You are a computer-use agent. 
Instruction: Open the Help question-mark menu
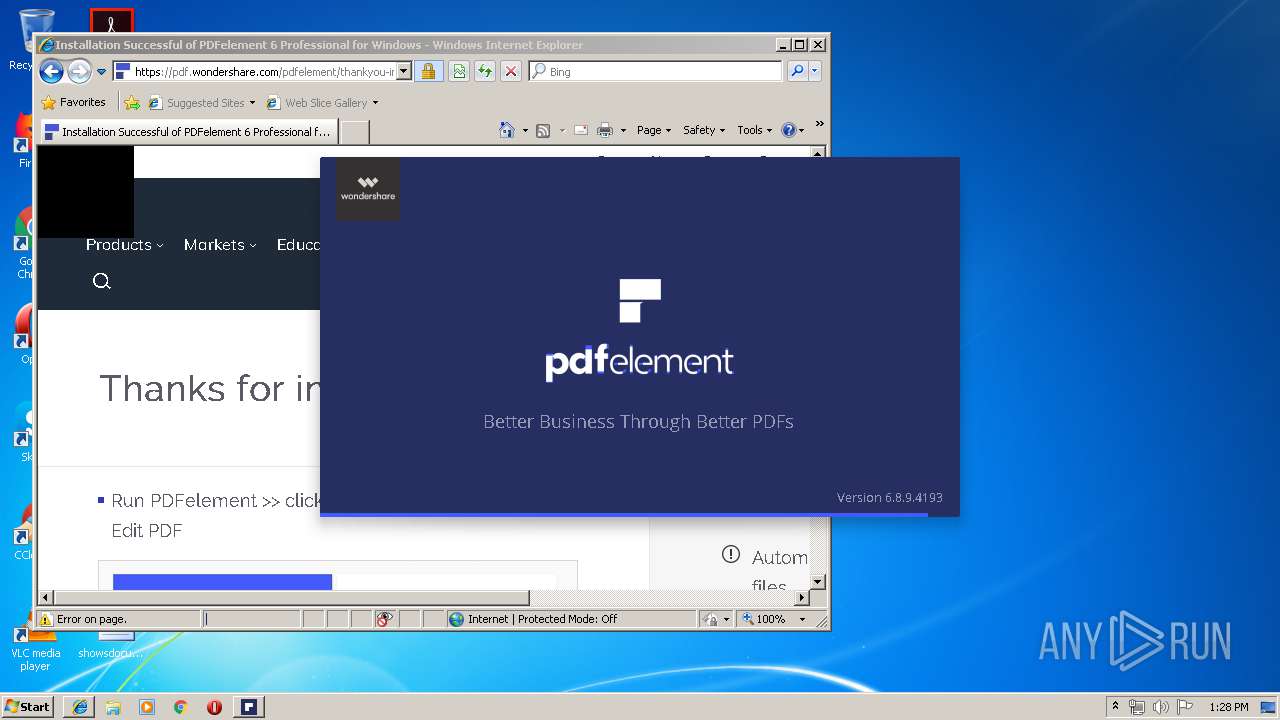point(793,130)
